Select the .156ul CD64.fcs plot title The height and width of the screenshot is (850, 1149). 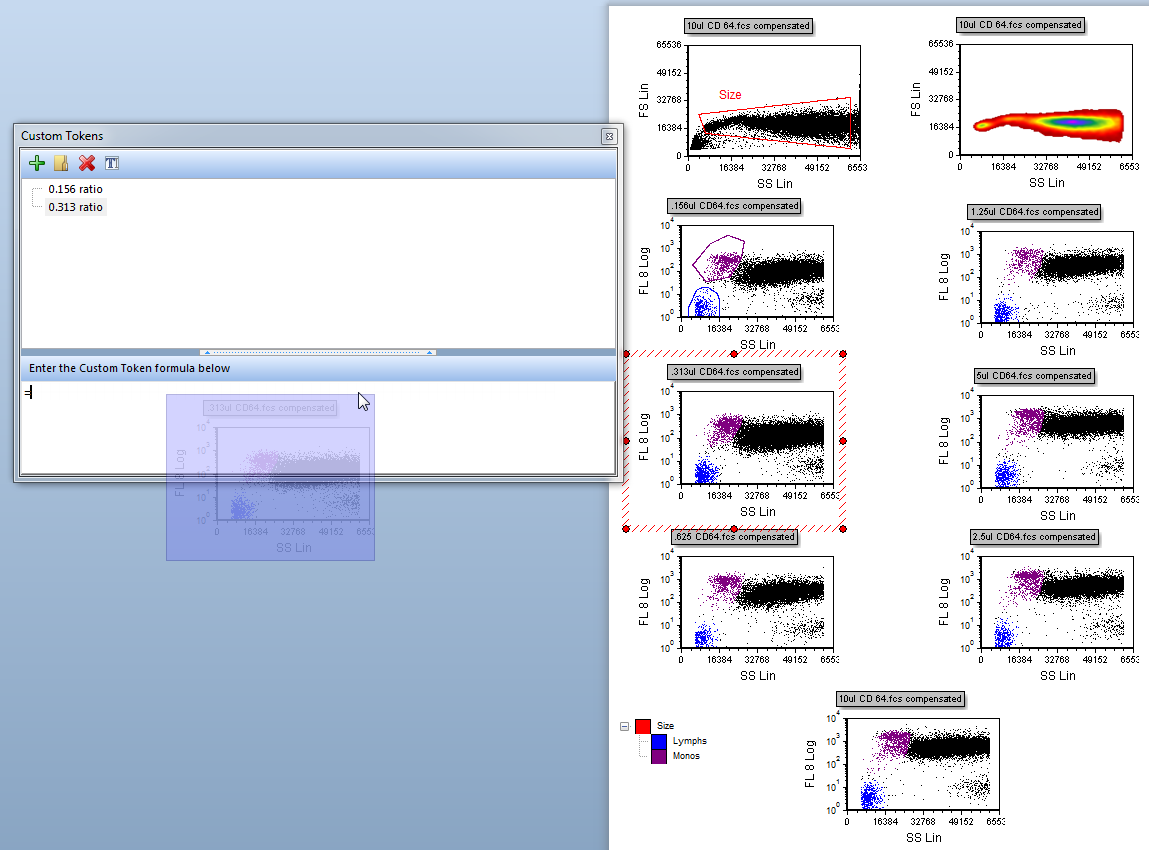(735, 206)
